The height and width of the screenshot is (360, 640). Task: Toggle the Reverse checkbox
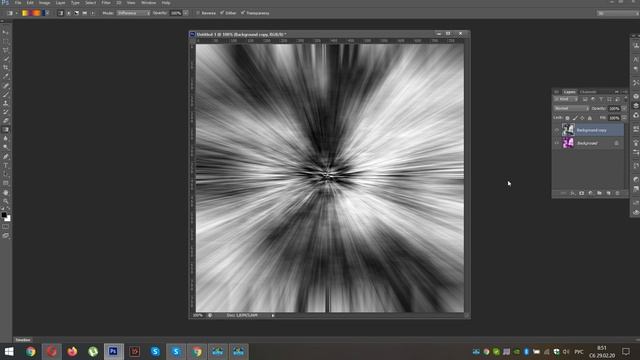click(198, 13)
